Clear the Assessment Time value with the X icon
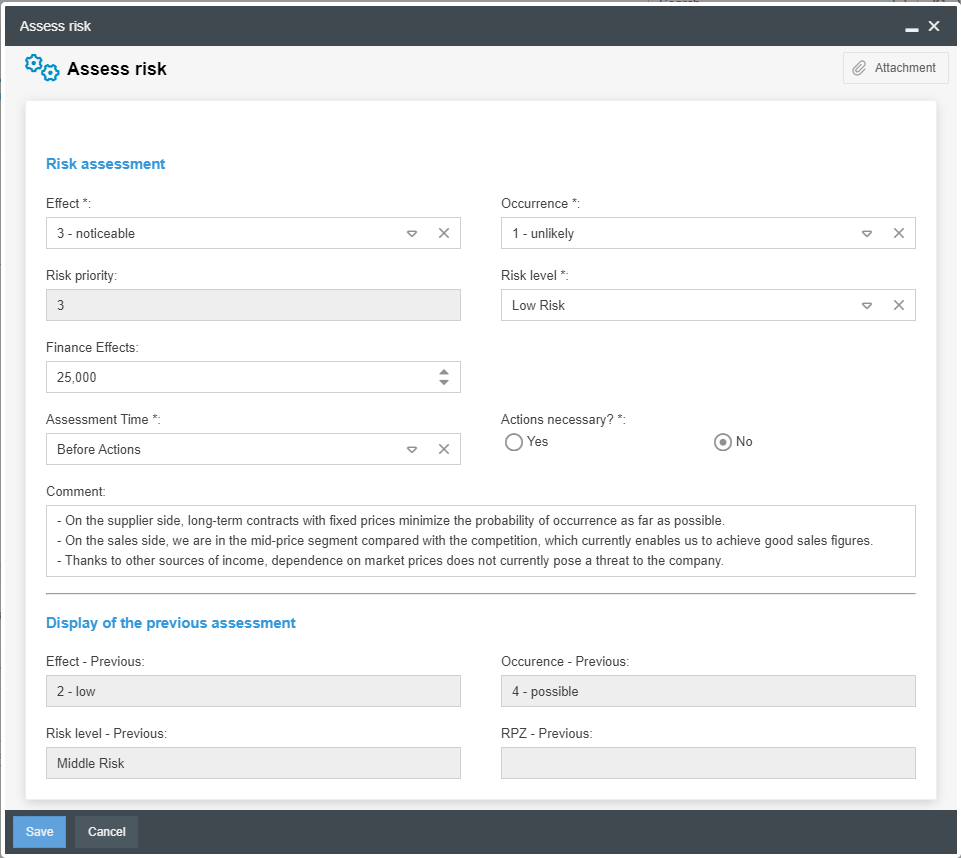 [444, 449]
